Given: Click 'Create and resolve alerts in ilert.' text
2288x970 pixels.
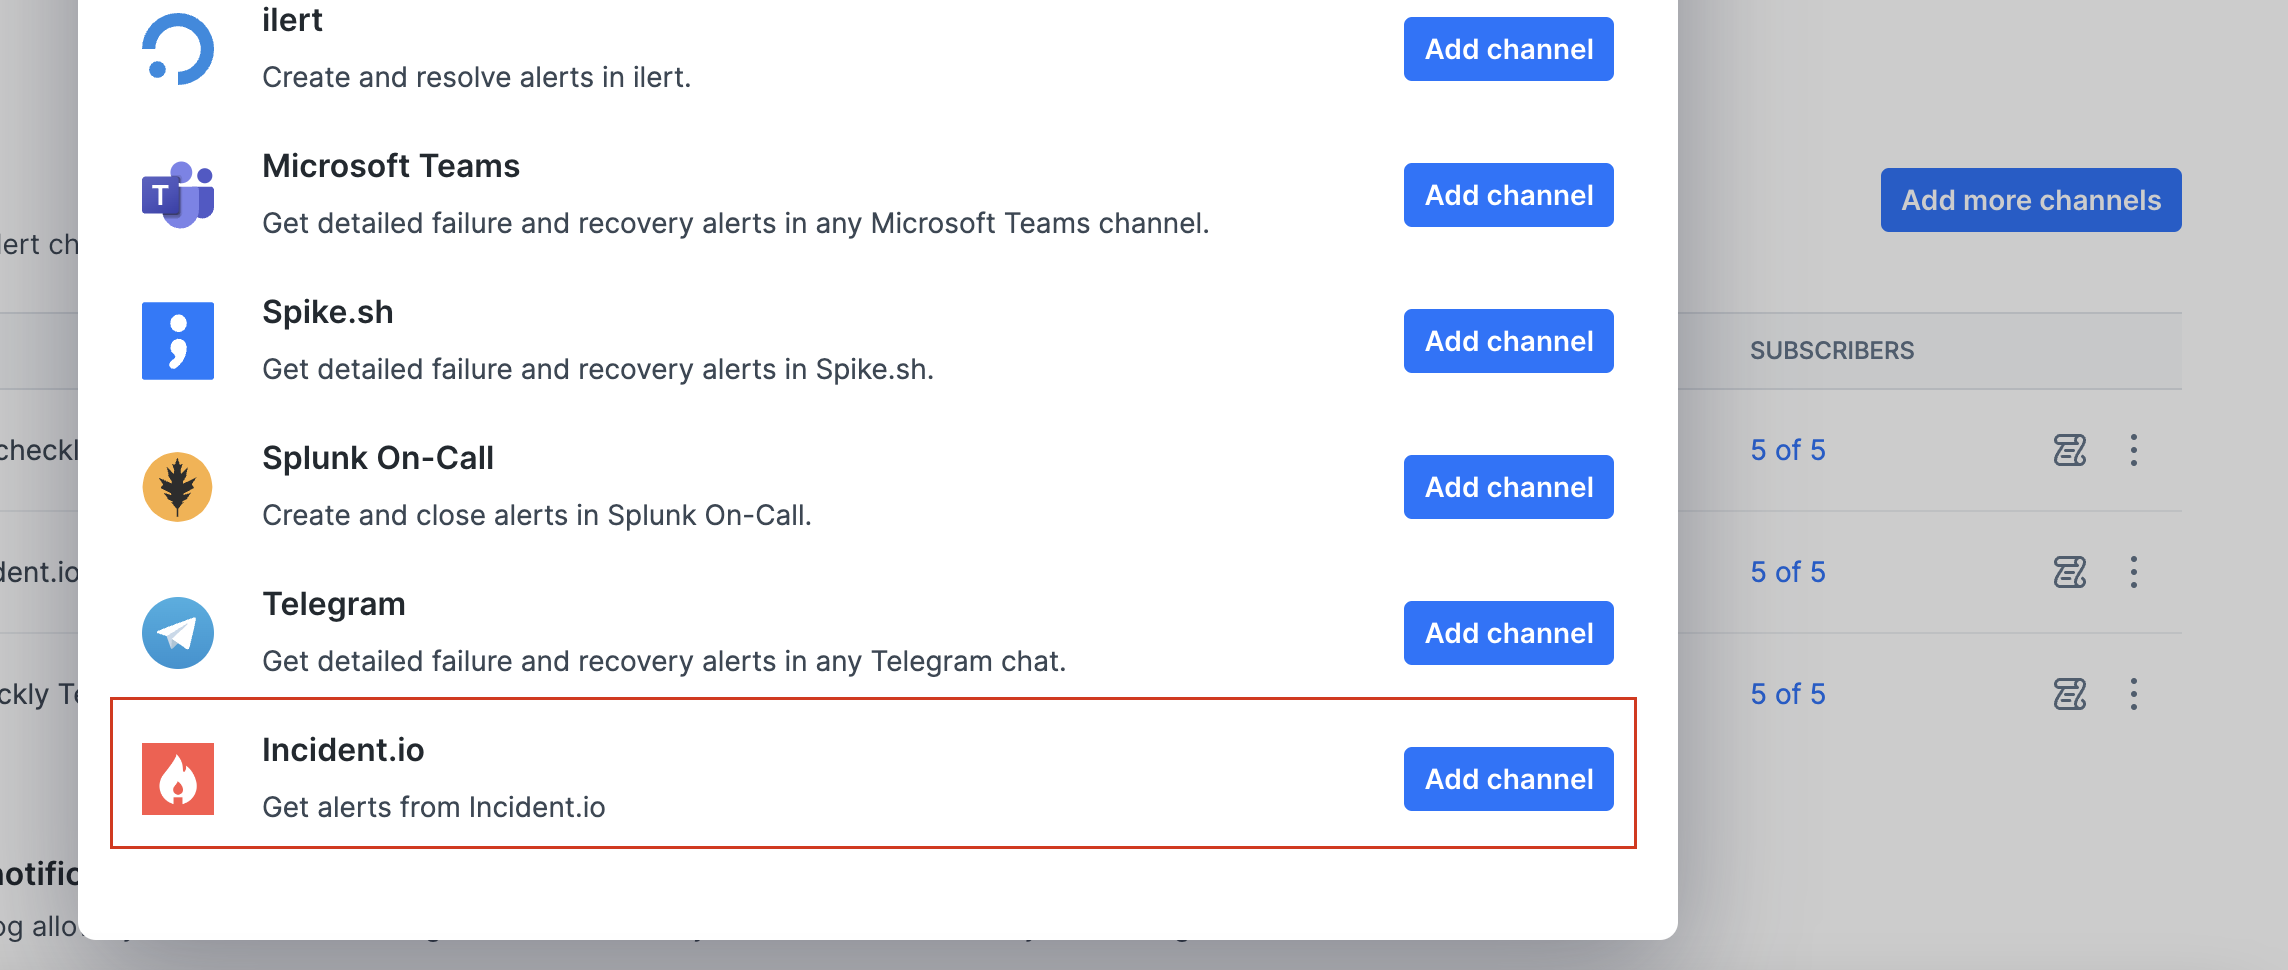Looking at the screenshot, I should pyautogui.click(x=477, y=77).
